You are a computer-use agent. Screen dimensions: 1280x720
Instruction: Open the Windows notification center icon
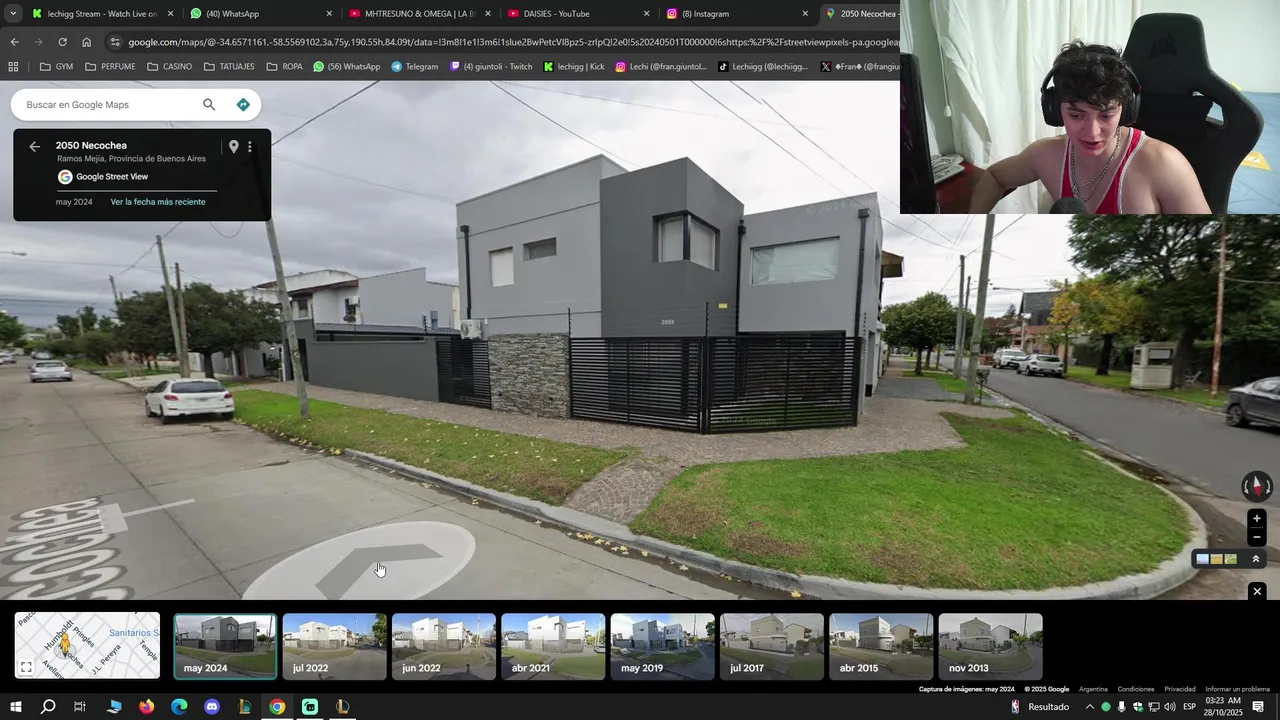point(1259,707)
